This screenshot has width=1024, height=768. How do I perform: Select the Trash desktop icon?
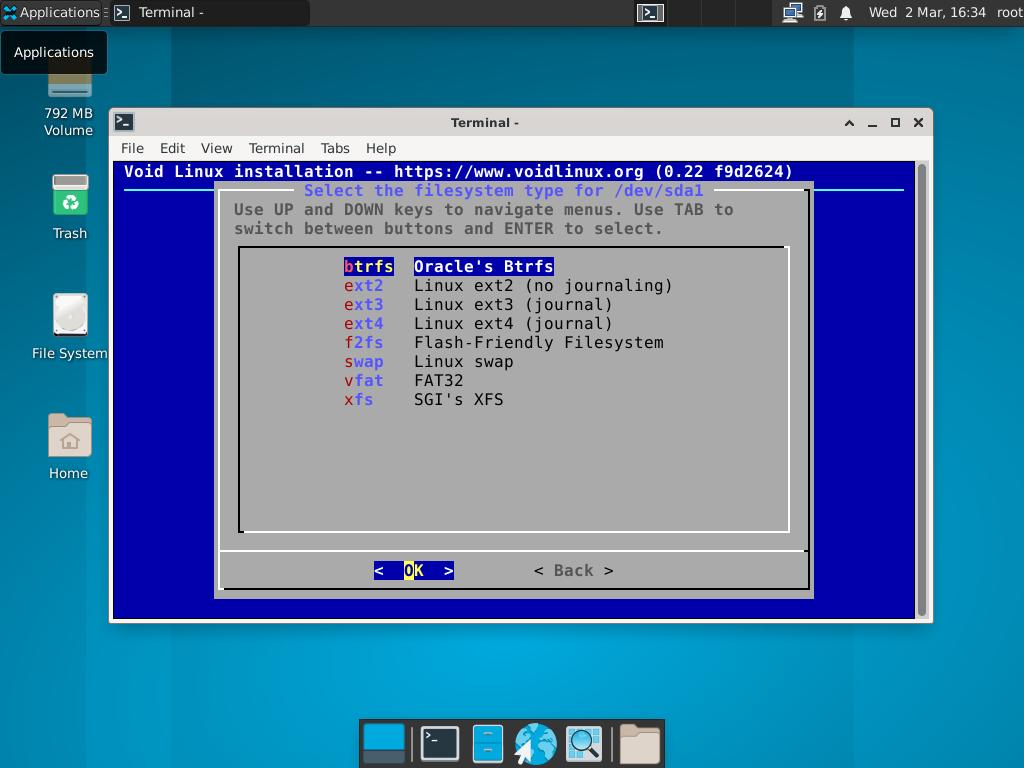(70, 207)
